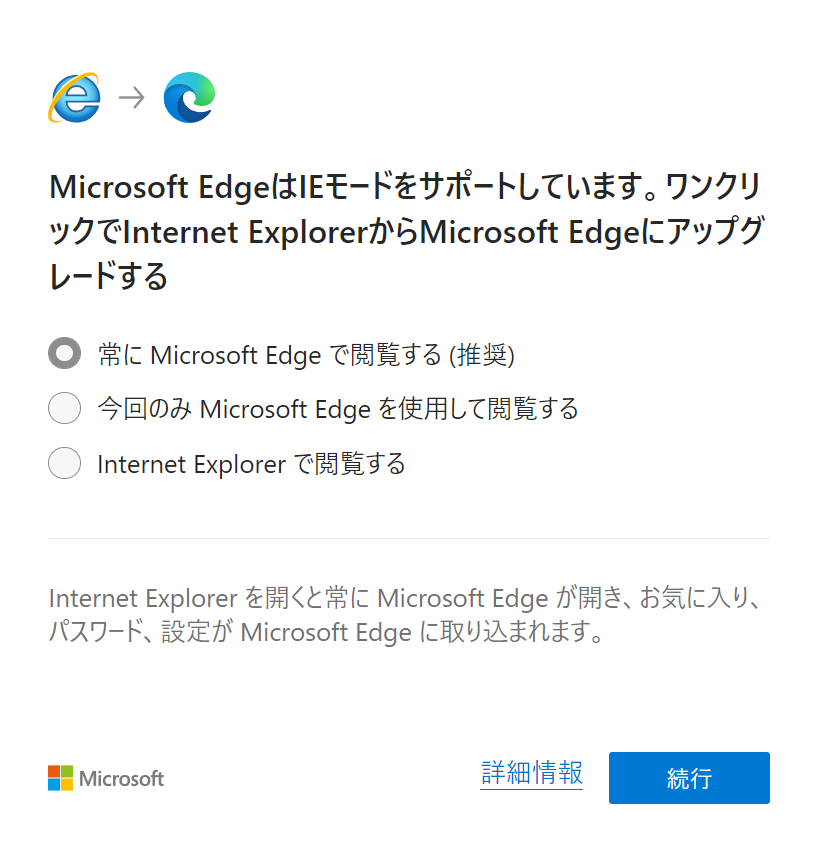Click the 常に Microsoft Edge で閲覧する label text
816x853 pixels.
(x=270, y=354)
